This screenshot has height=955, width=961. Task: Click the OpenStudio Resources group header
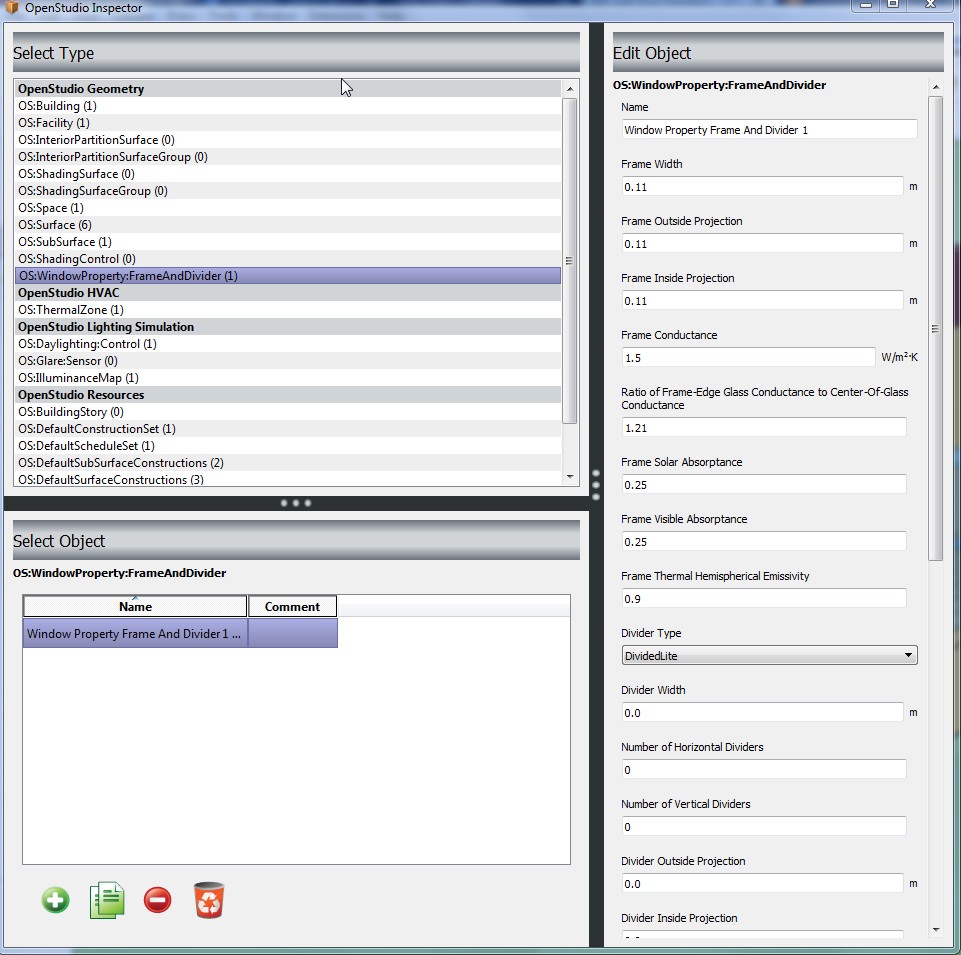pos(287,395)
